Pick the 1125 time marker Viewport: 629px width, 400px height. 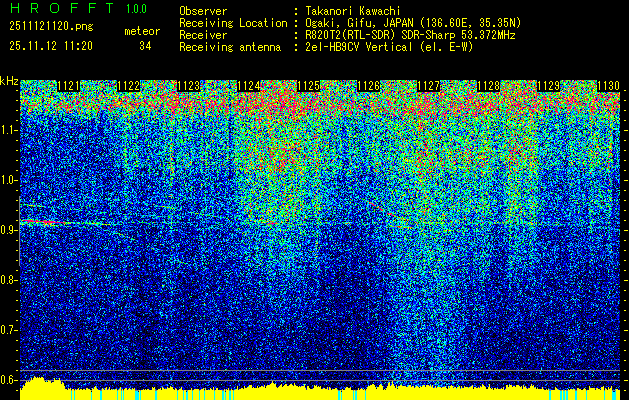coord(309,87)
